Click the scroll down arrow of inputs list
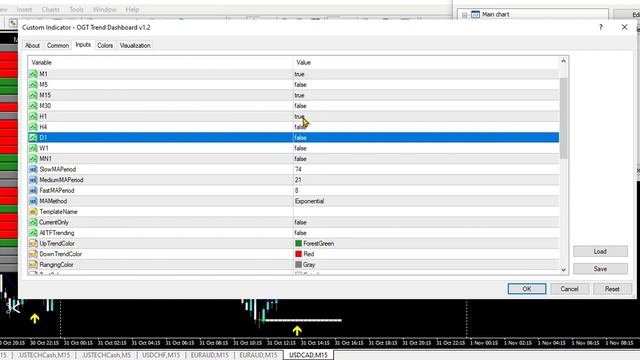The width and height of the screenshot is (640, 360). [563, 270]
